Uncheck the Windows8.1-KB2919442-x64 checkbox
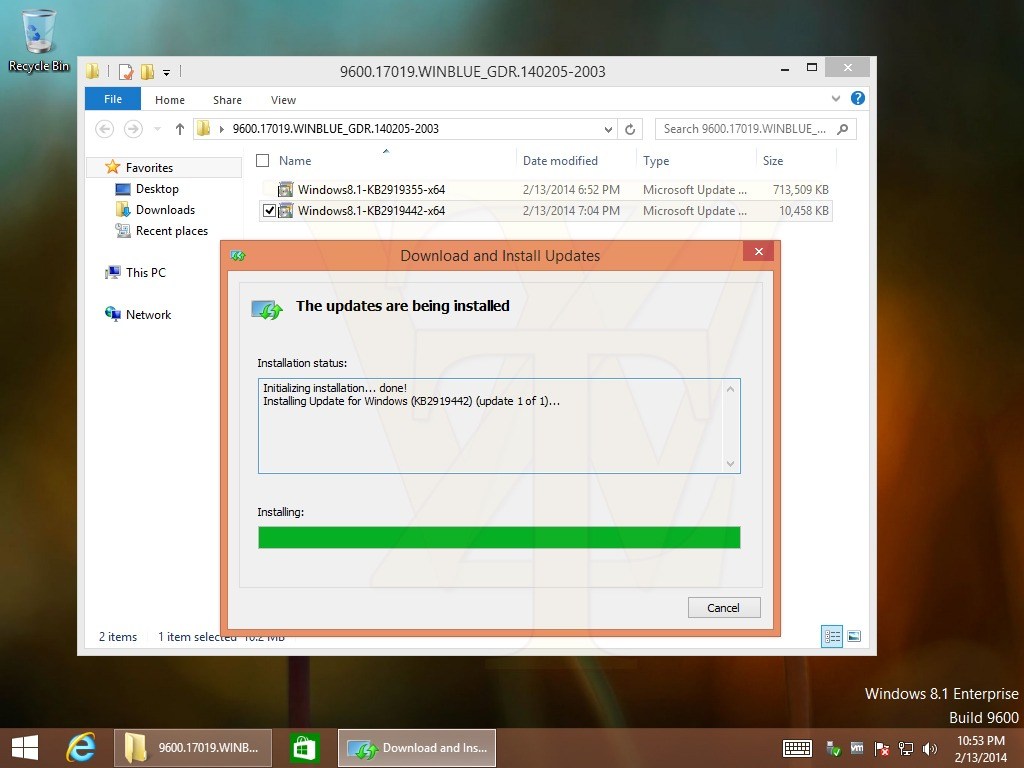The image size is (1024, 768). click(x=269, y=211)
